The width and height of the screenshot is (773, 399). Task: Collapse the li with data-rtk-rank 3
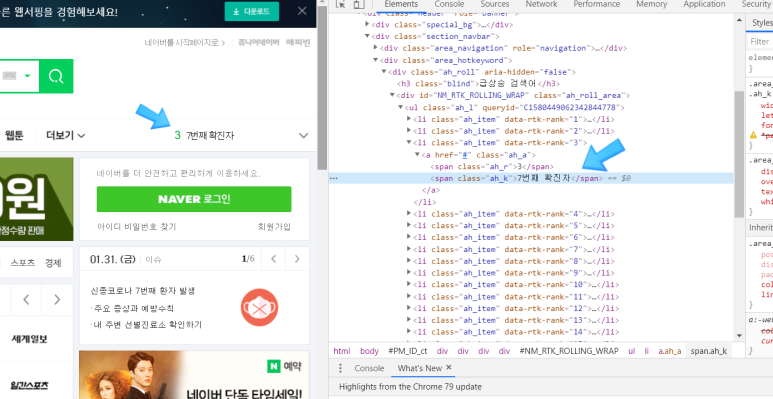(409, 143)
